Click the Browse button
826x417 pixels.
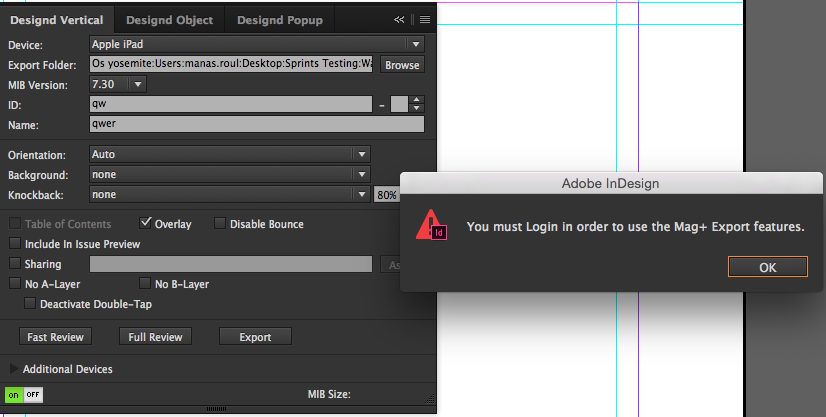402,65
